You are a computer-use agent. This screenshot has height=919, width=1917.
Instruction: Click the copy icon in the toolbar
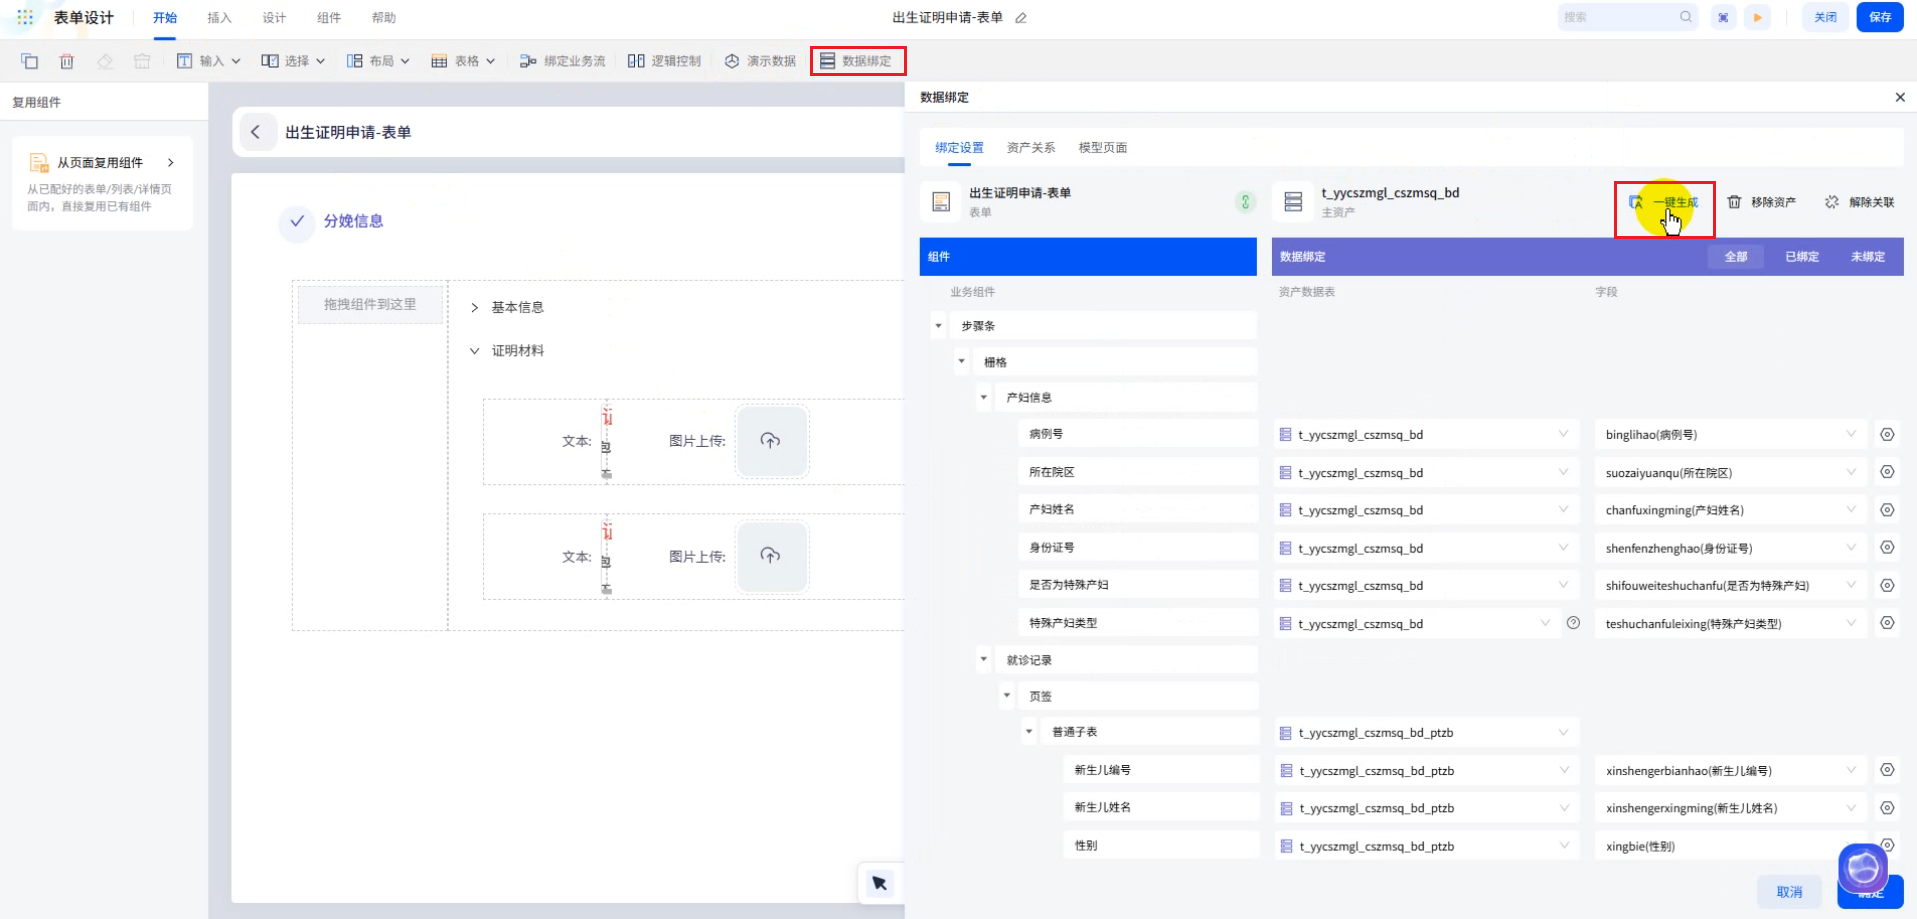tap(30, 61)
